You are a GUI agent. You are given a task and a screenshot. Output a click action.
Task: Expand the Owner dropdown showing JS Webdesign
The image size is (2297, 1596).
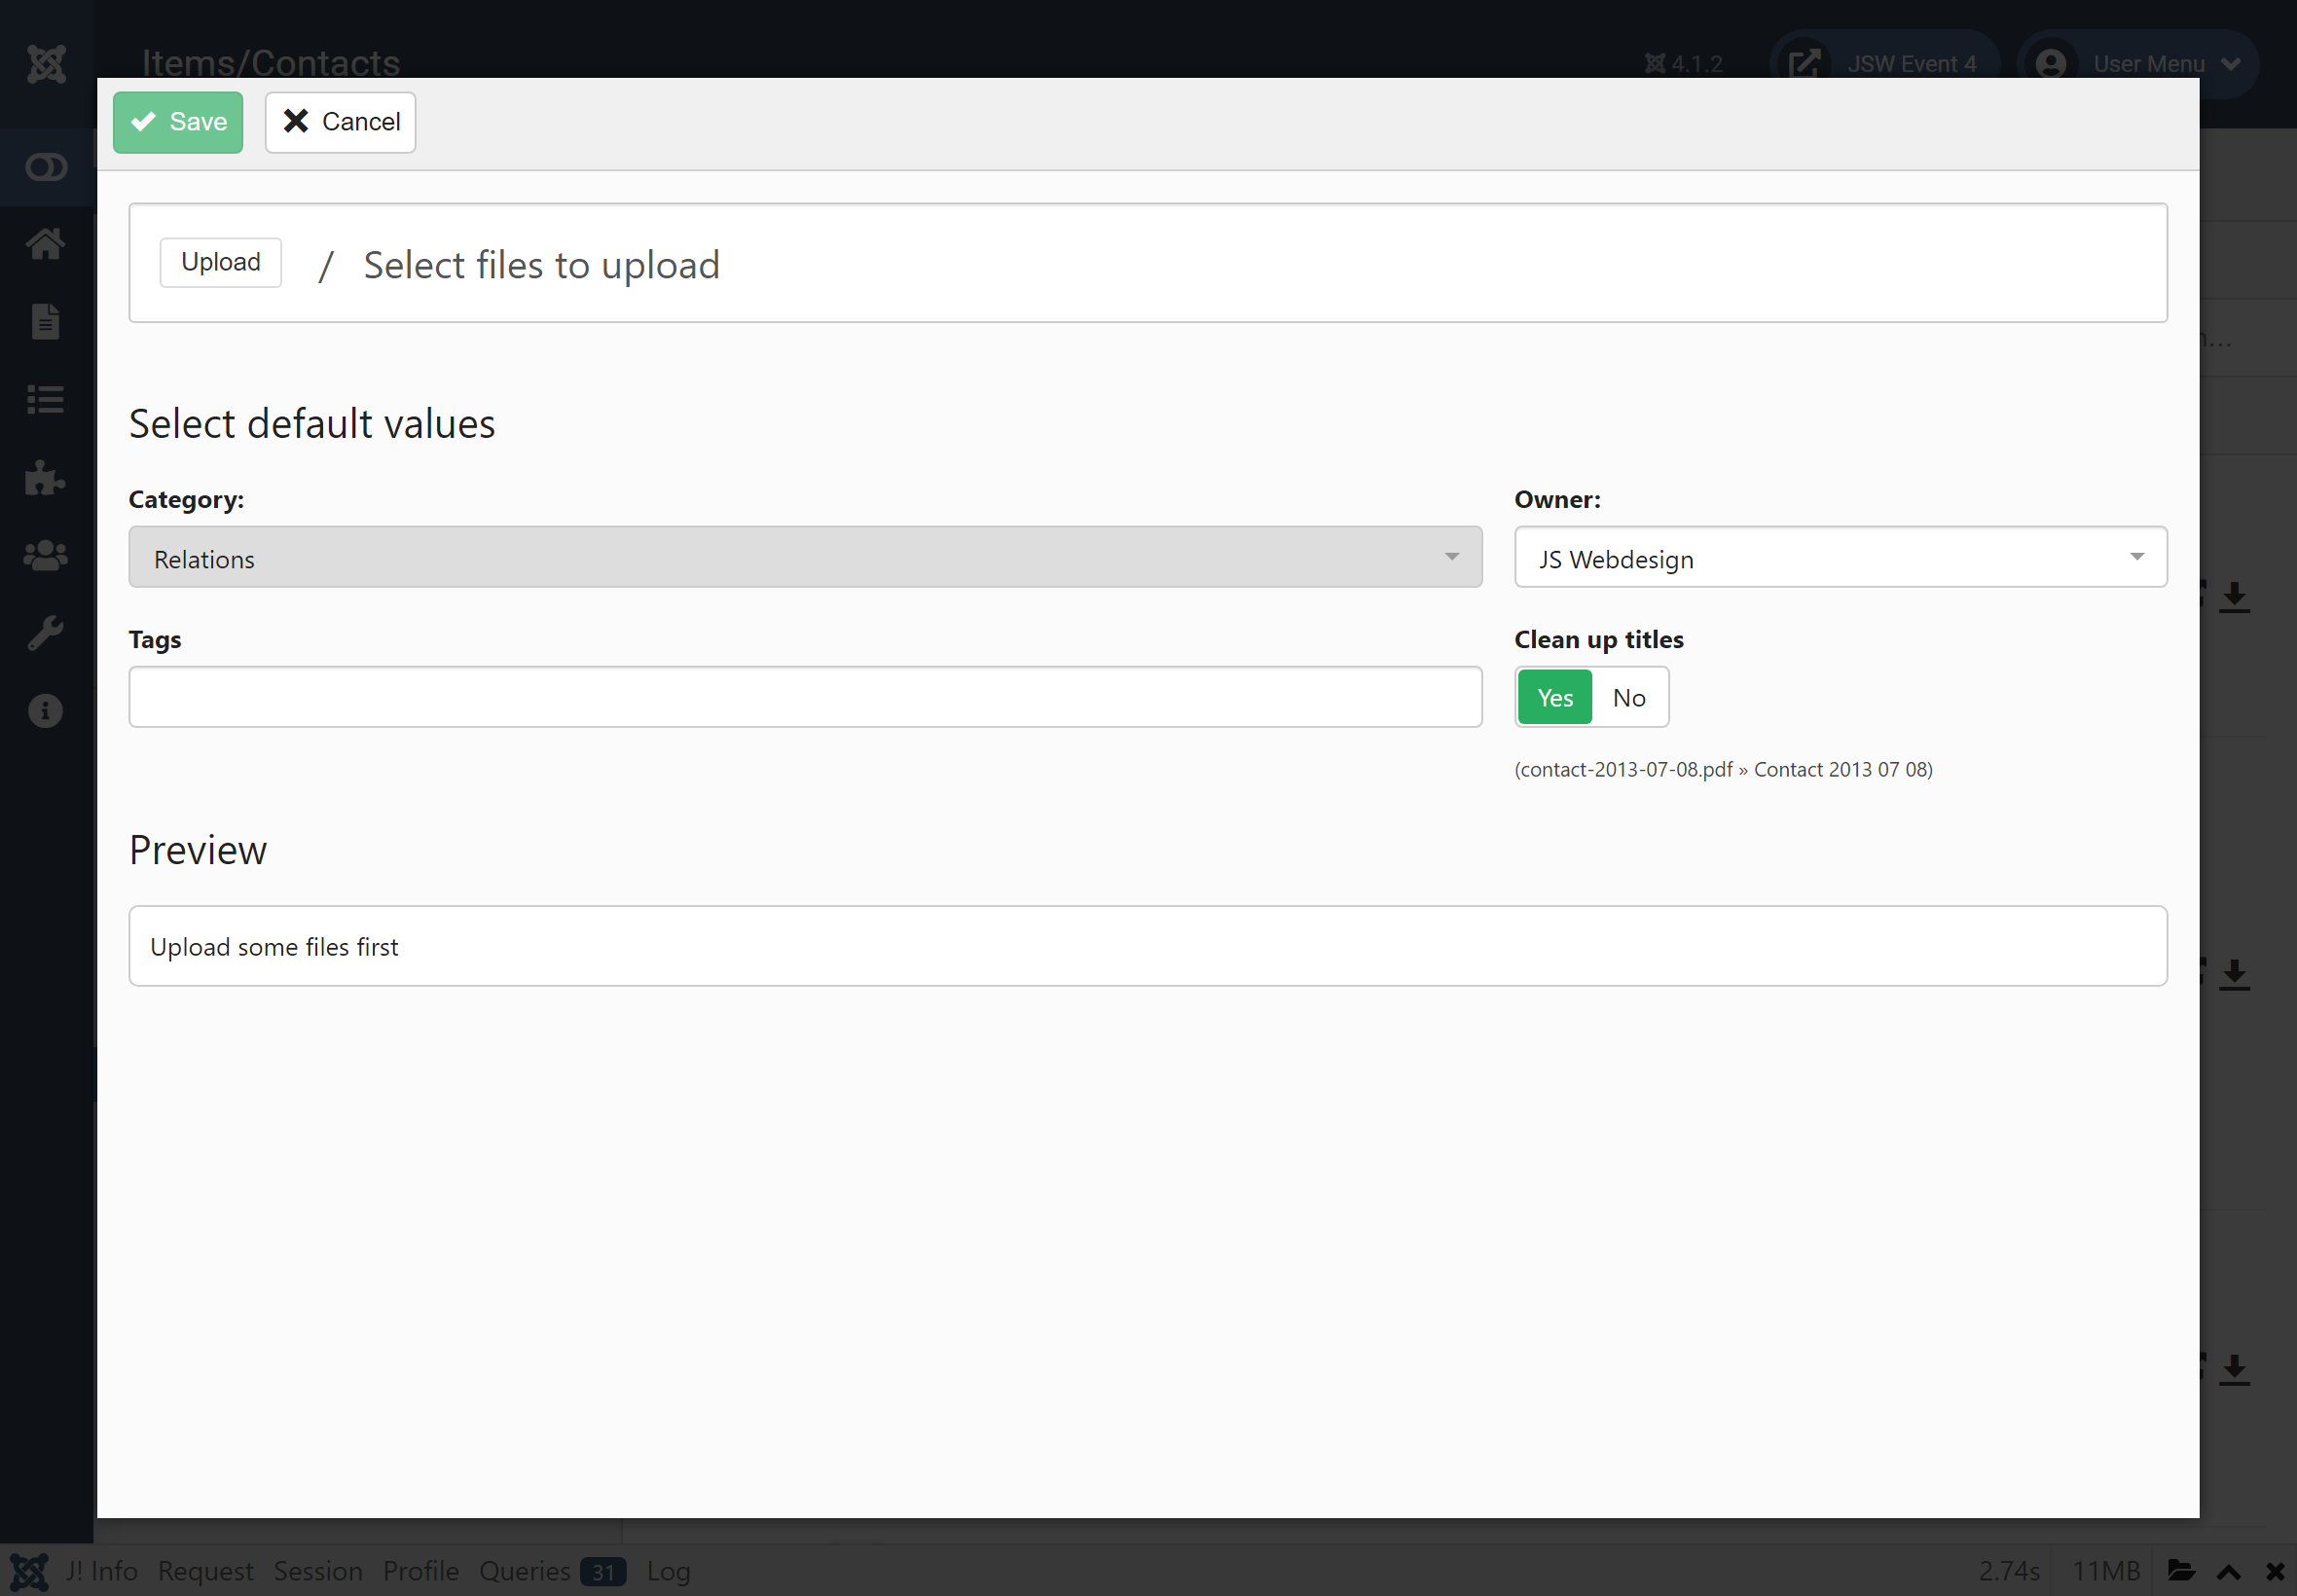pos(1840,557)
